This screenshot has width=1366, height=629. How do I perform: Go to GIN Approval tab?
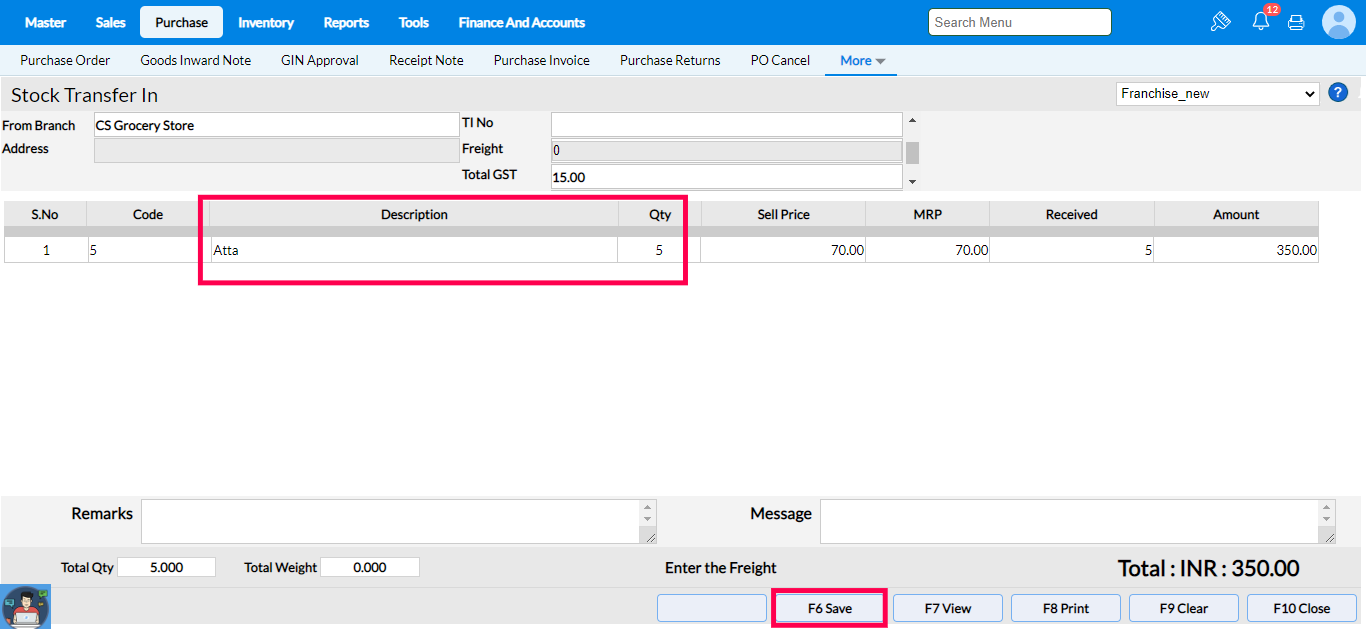point(320,60)
